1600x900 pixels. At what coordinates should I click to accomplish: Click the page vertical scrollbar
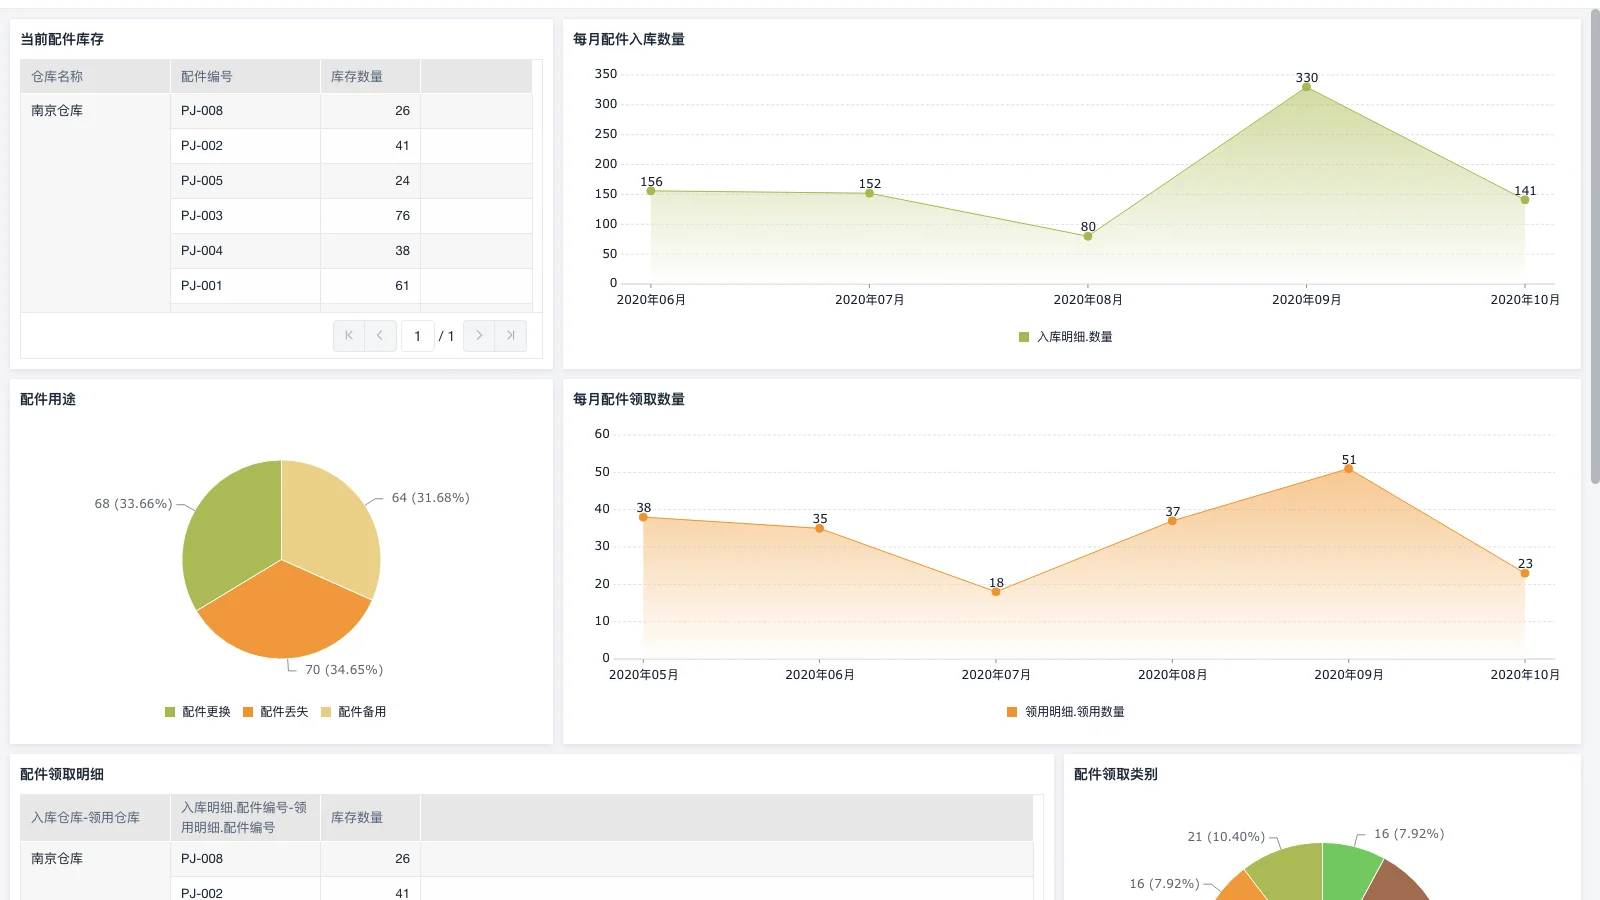click(x=1595, y=248)
